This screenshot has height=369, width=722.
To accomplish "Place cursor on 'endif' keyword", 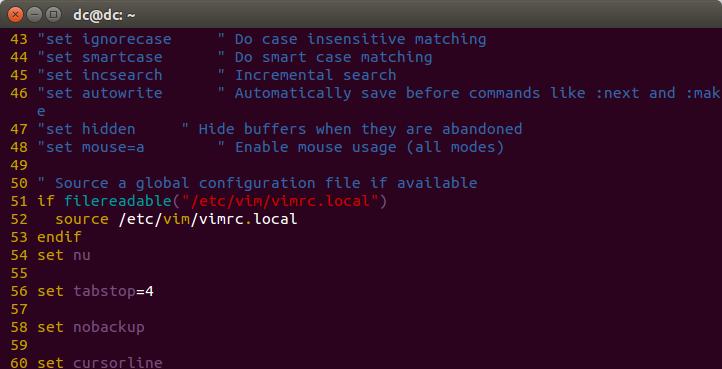I will (59, 237).
